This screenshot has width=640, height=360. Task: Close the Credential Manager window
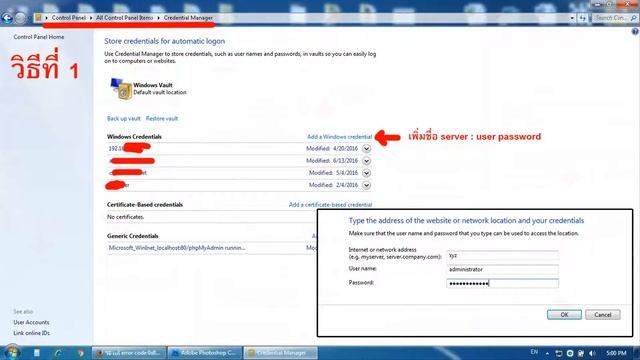pos(627,4)
